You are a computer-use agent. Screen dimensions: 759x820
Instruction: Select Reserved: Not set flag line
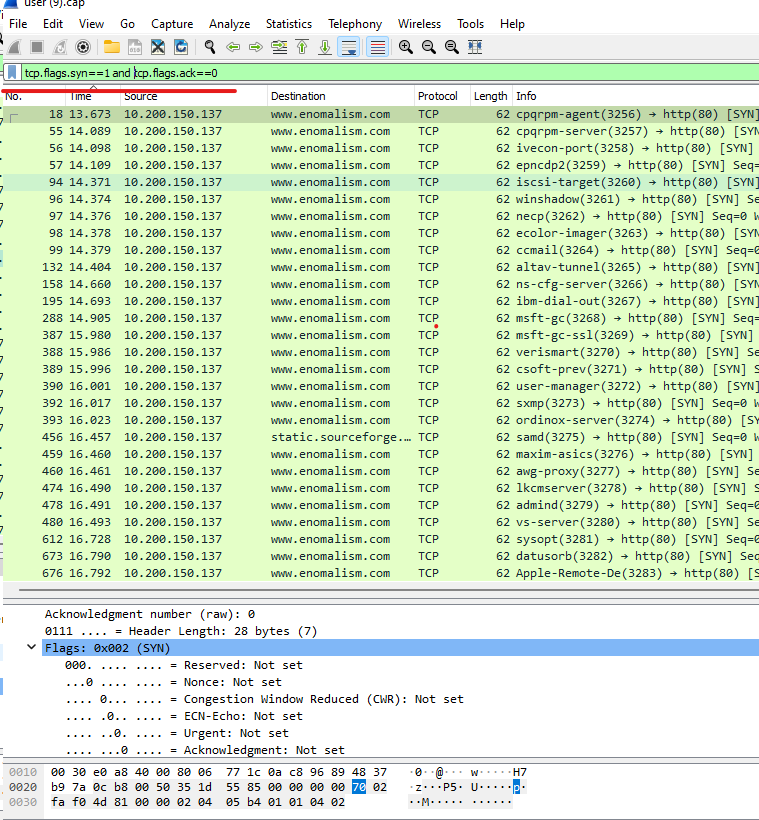pyautogui.click(x=184, y=665)
